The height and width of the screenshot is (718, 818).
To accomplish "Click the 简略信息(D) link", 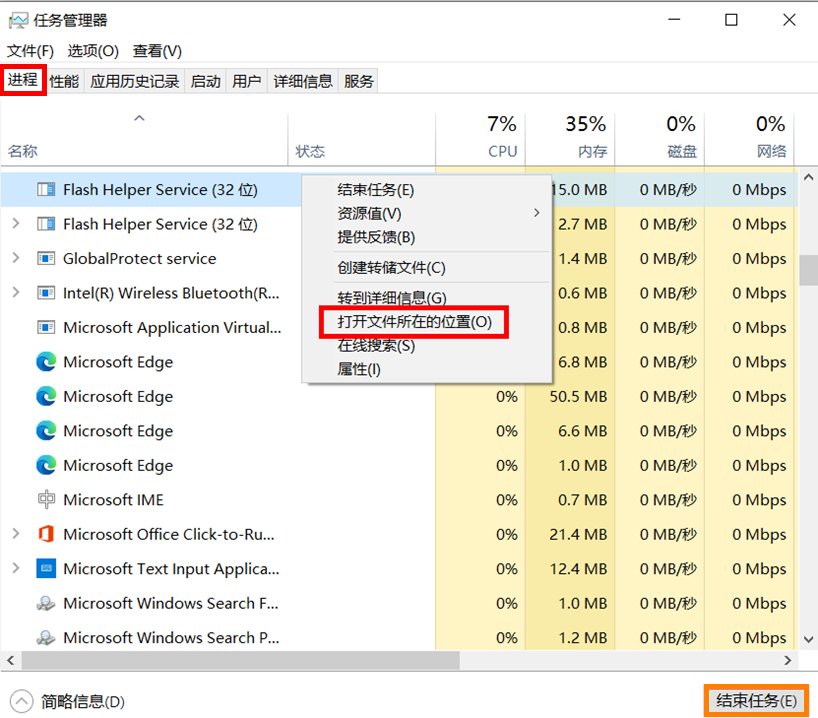I will coord(83,702).
